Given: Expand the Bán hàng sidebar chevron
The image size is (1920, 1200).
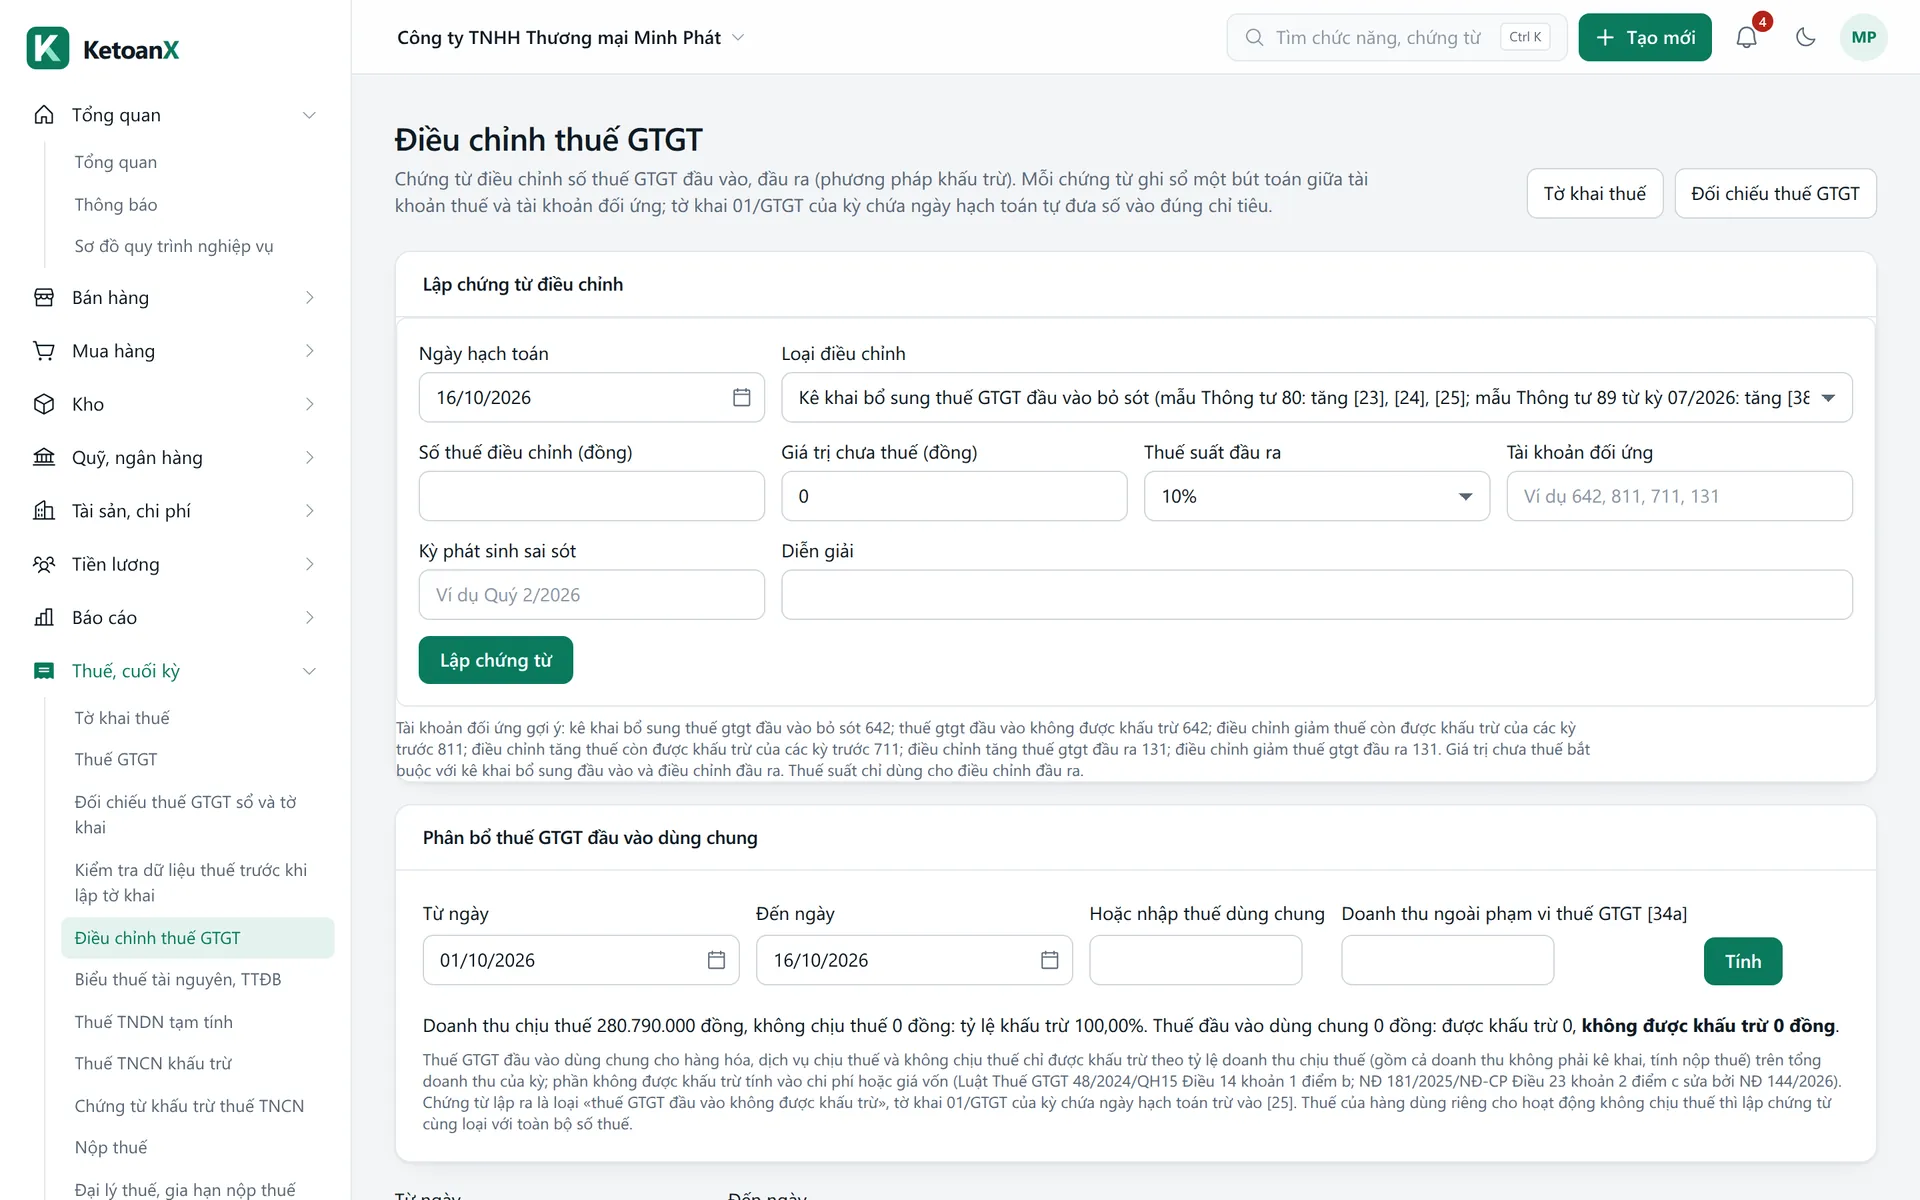Looking at the screenshot, I should pyautogui.click(x=309, y=298).
